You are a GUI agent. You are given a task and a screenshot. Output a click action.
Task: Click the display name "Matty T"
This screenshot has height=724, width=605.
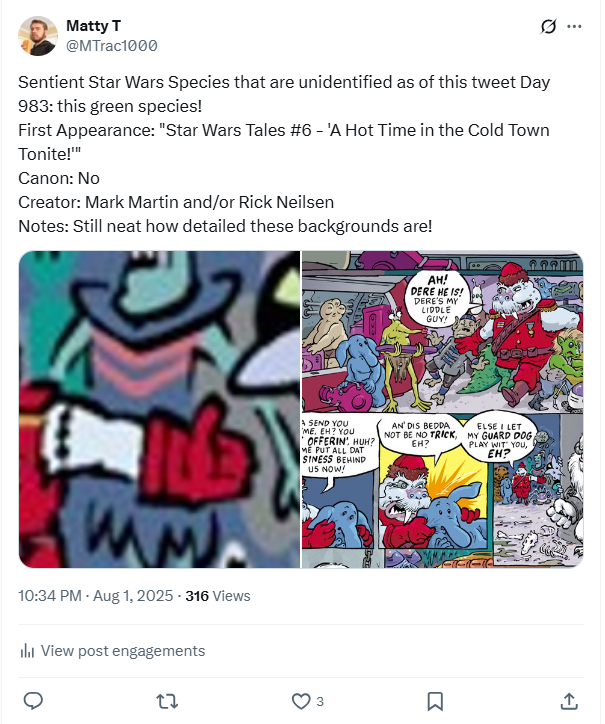point(93,25)
